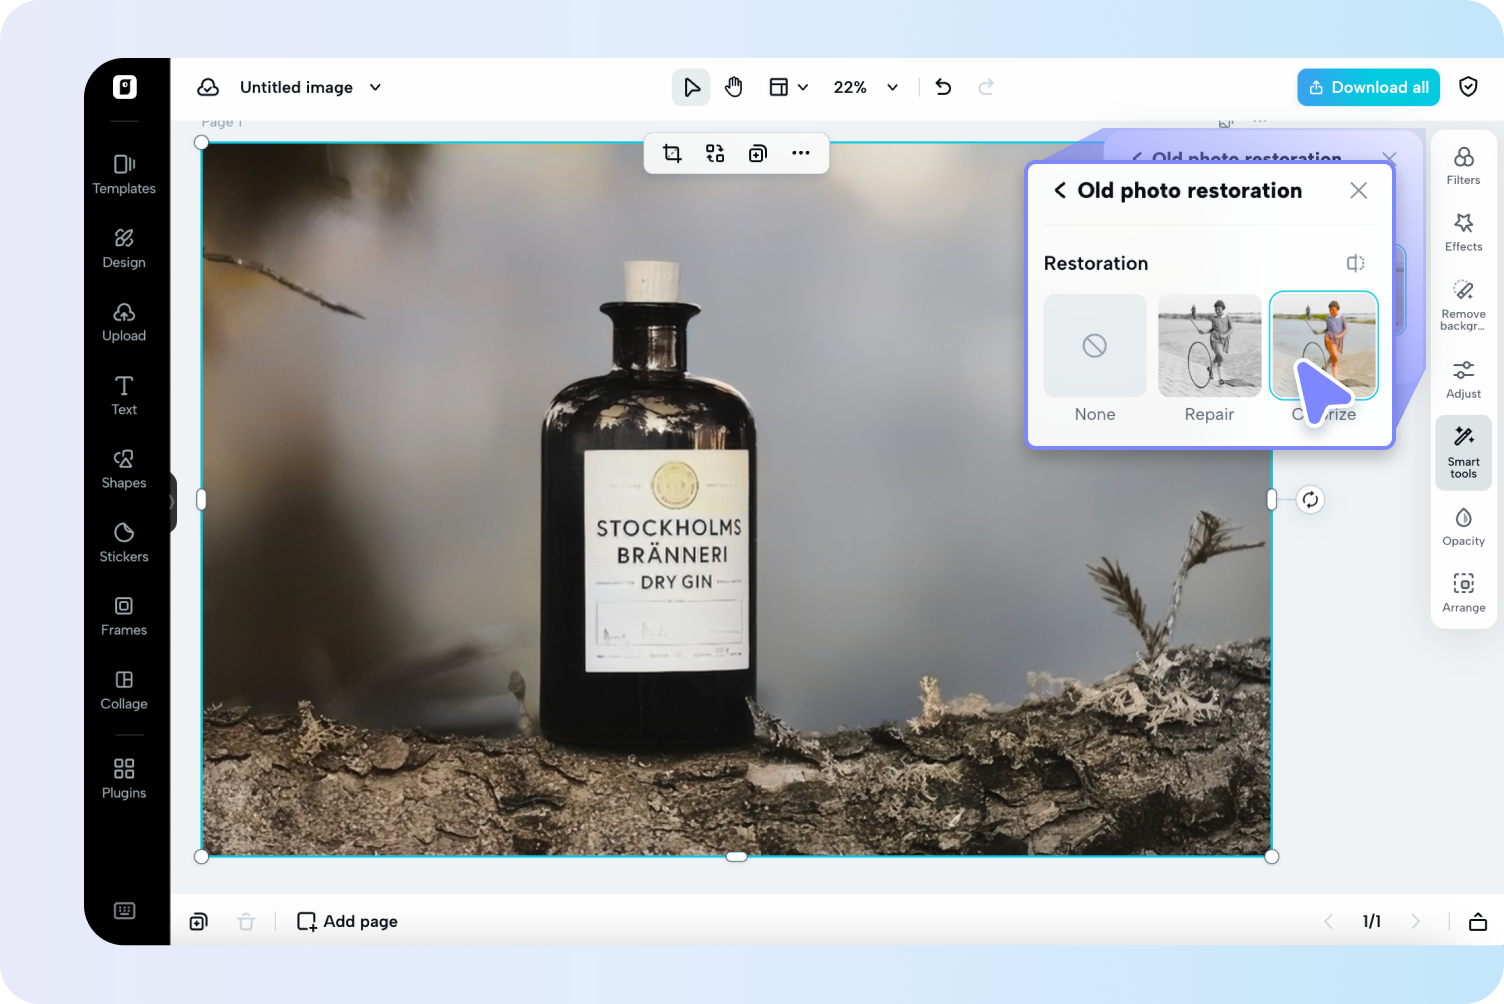
Task: Toggle the before/after compare view
Action: tap(1355, 263)
